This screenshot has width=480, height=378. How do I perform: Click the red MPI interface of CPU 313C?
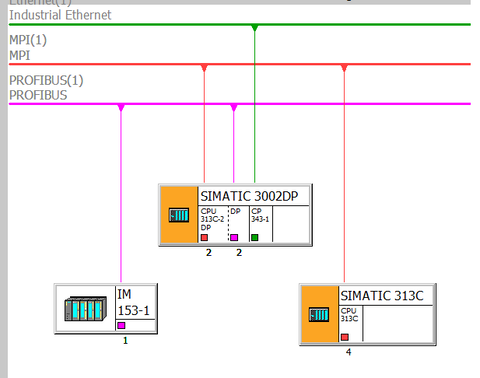pos(345,337)
